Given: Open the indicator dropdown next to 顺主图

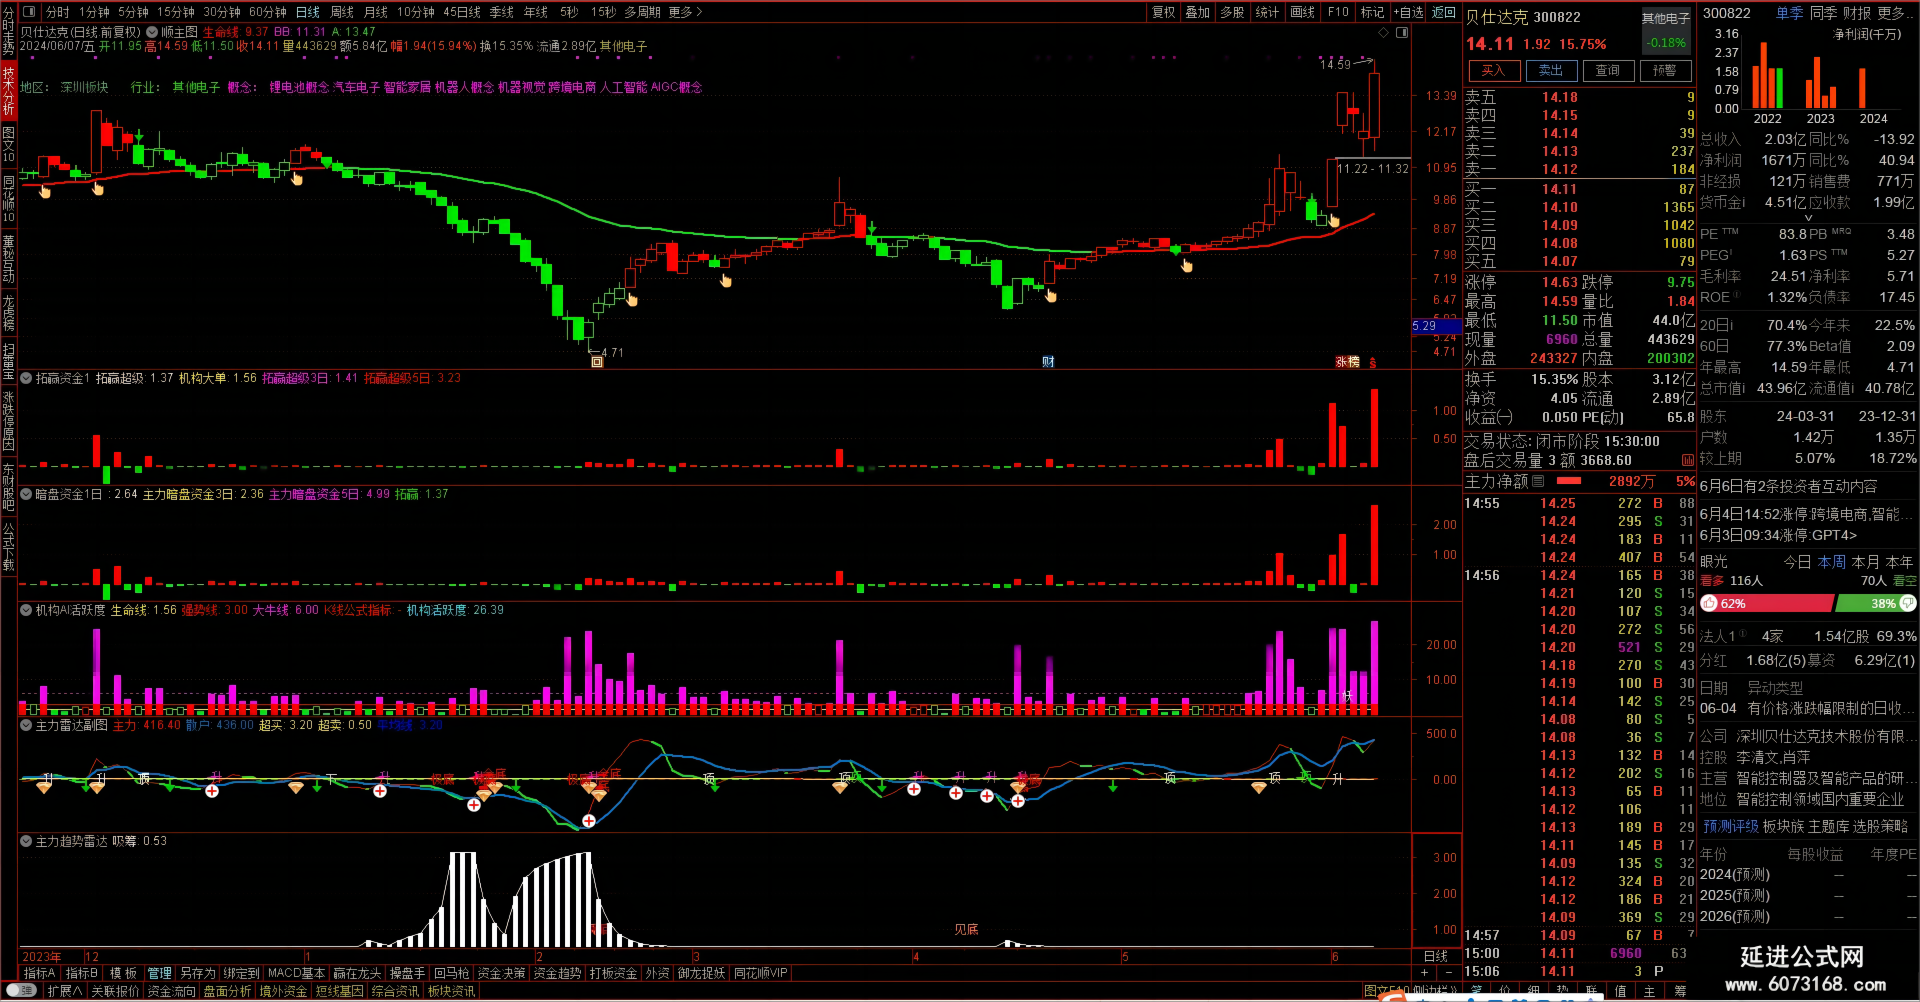Looking at the screenshot, I should [153, 32].
